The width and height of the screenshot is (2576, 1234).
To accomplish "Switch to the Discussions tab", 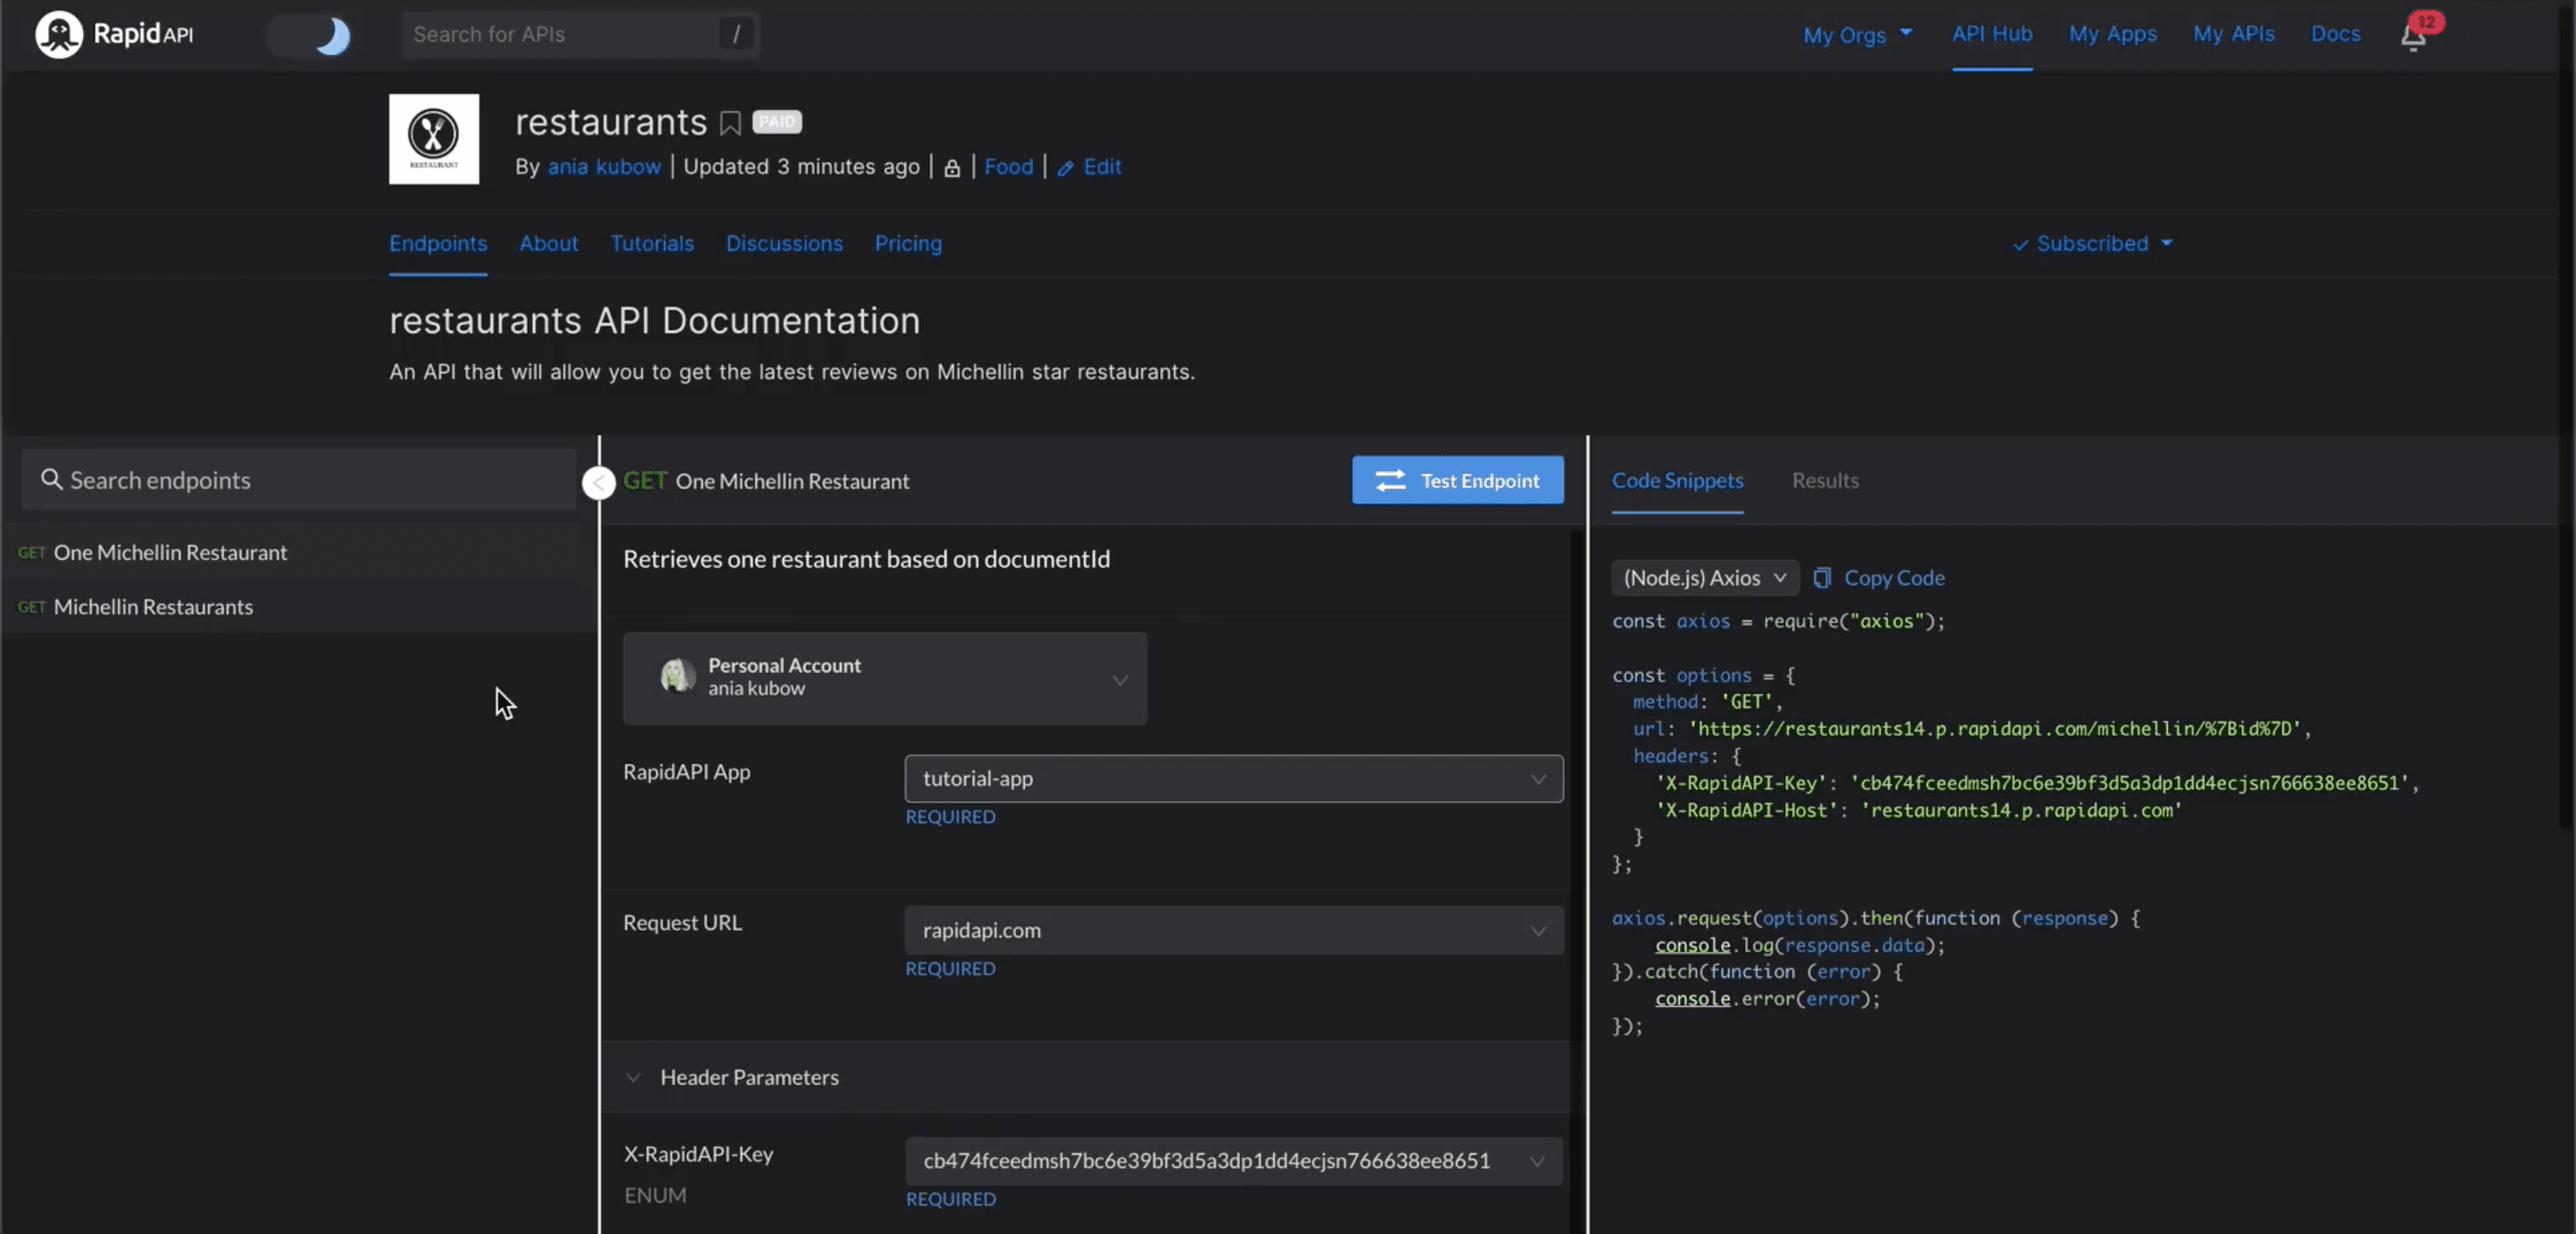I will pos(784,244).
